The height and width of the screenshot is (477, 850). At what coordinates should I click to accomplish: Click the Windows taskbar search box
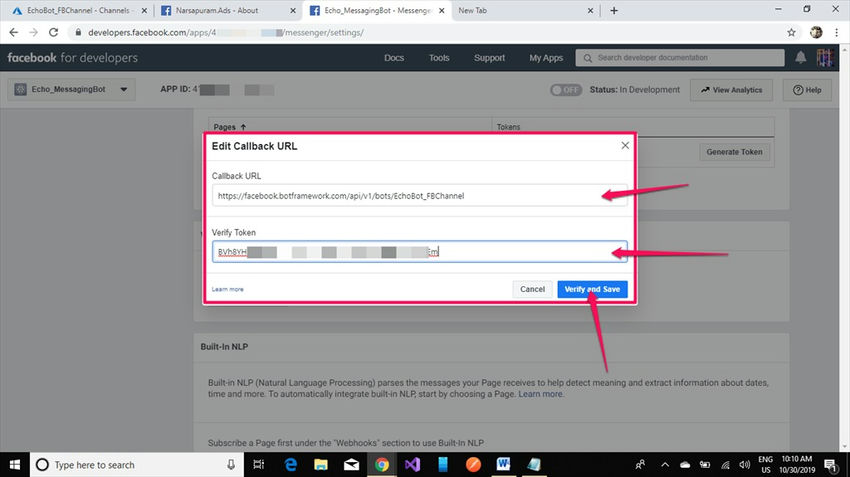pos(136,465)
